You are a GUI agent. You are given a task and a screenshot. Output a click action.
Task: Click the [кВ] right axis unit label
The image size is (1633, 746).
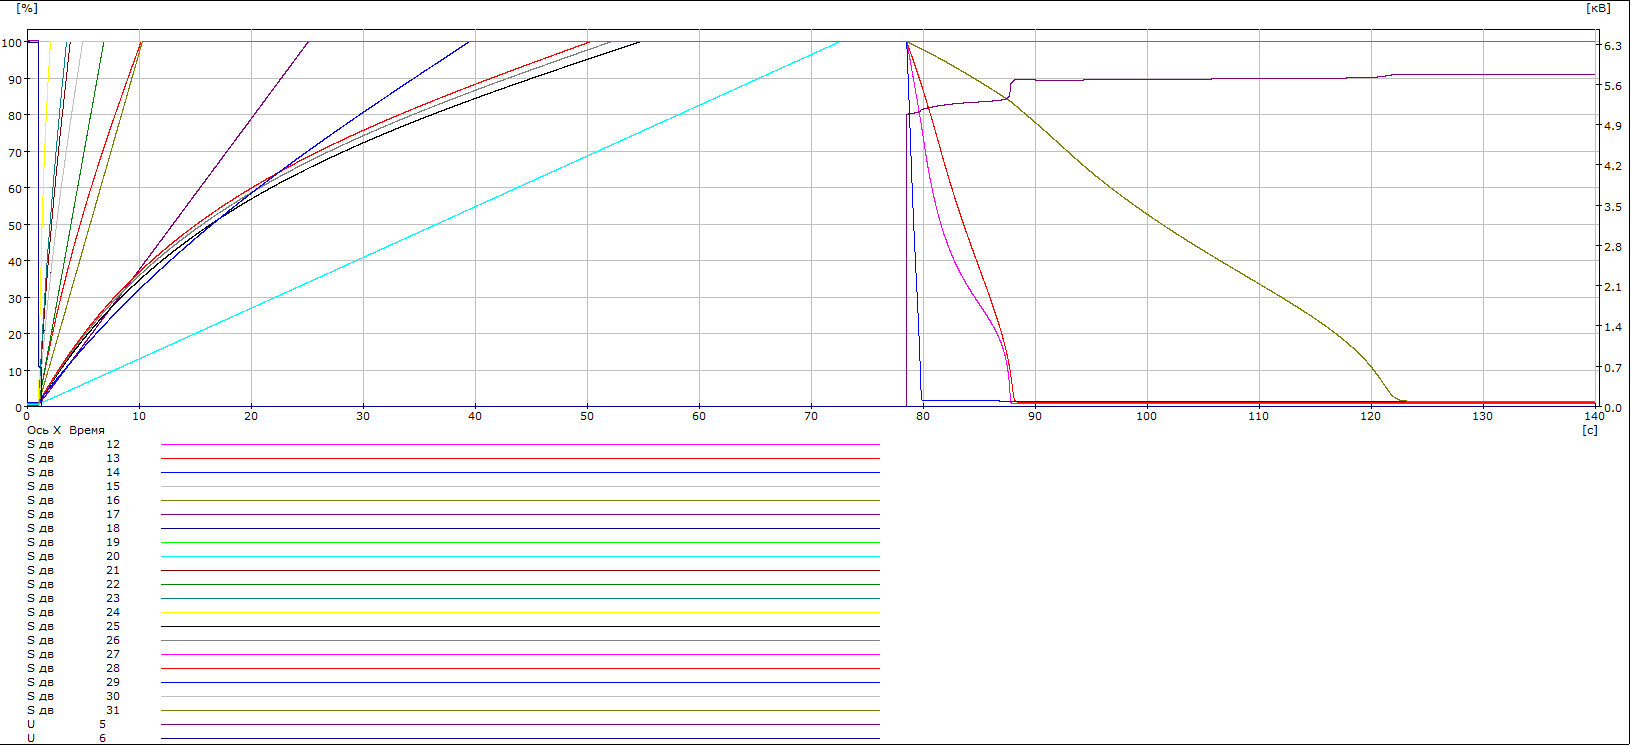(x=1598, y=8)
